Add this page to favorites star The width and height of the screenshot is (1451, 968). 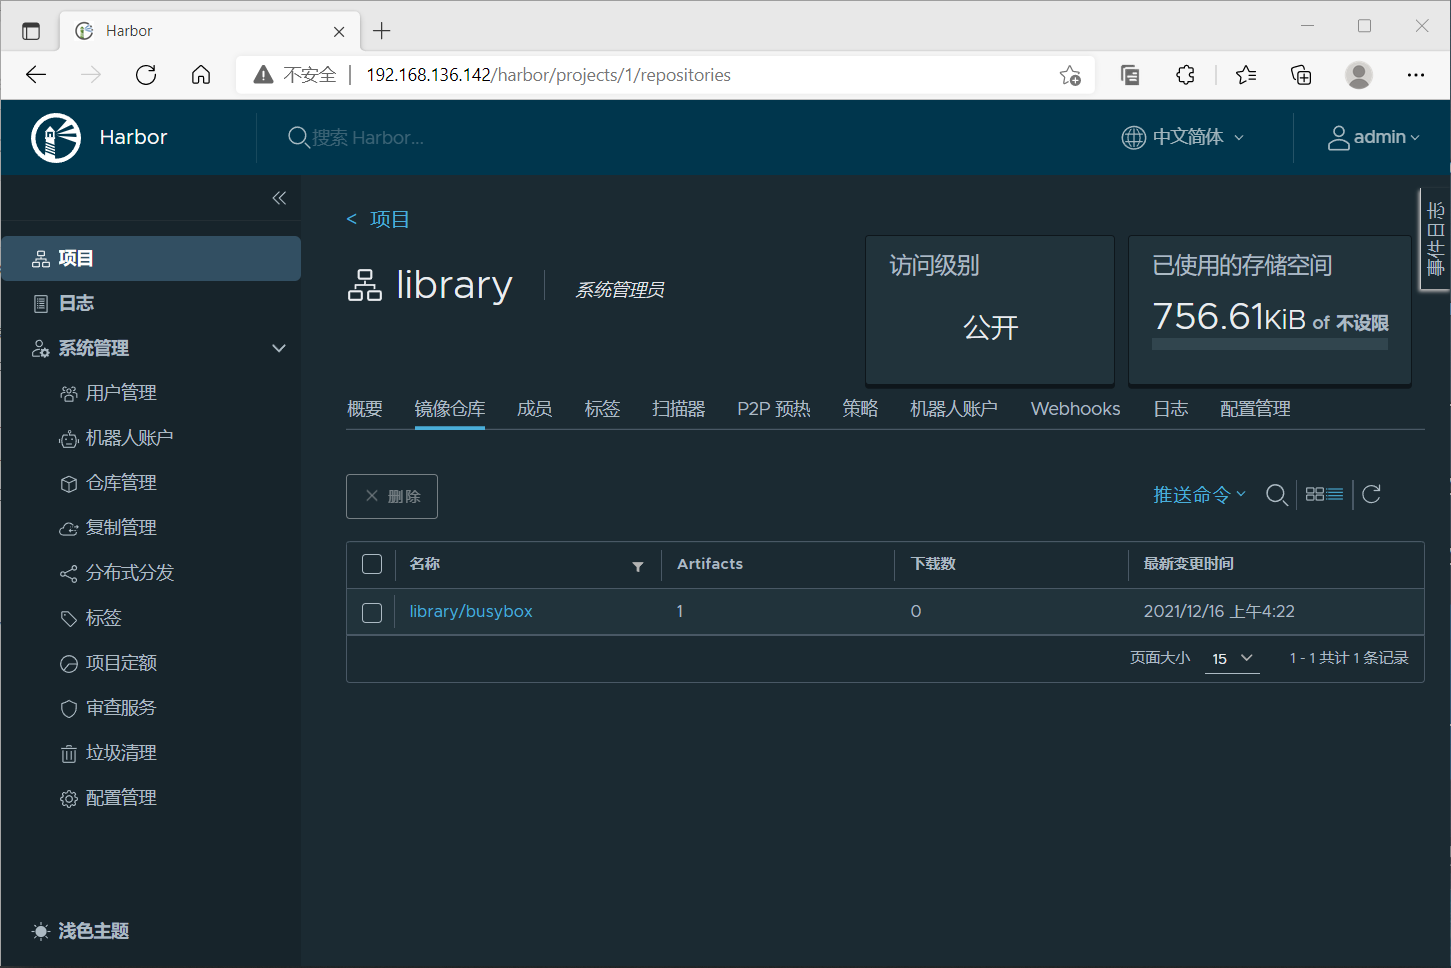point(1070,75)
